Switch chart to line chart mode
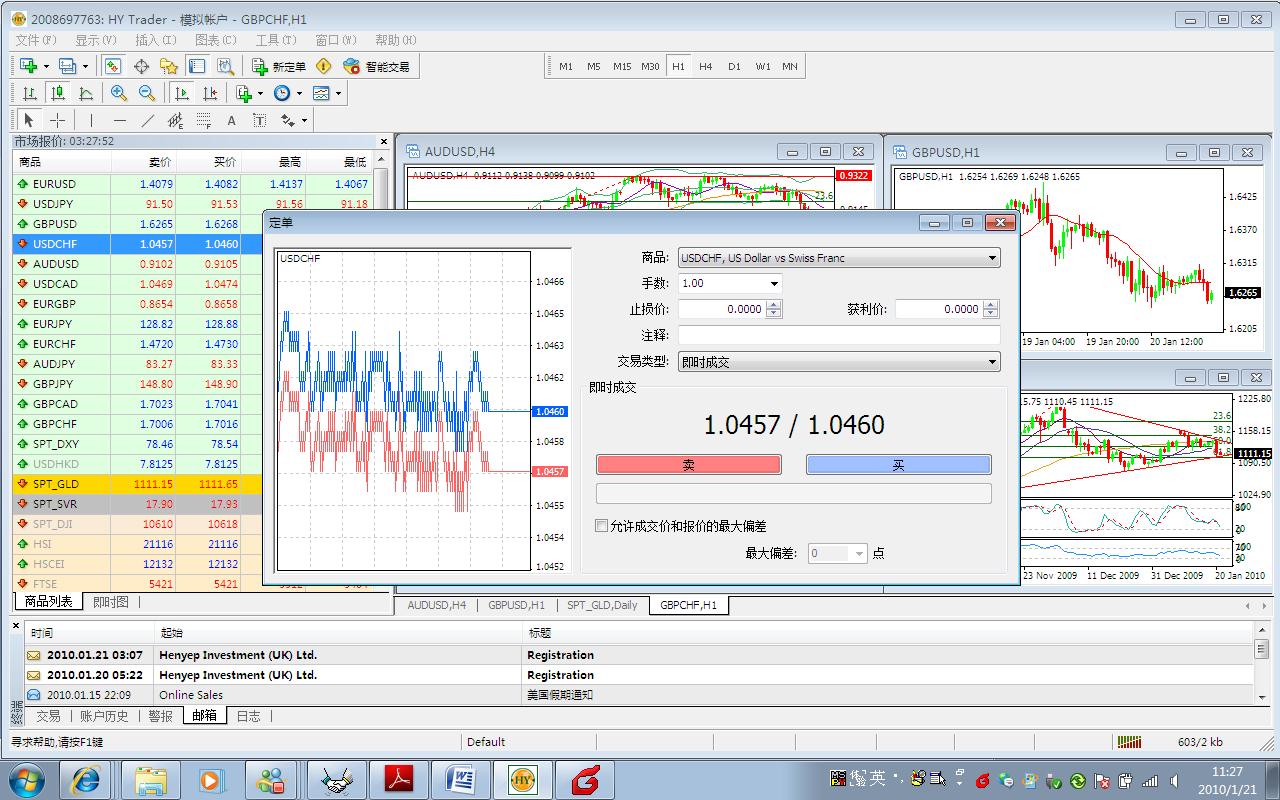This screenshot has width=1280, height=800. pos(86,93)
